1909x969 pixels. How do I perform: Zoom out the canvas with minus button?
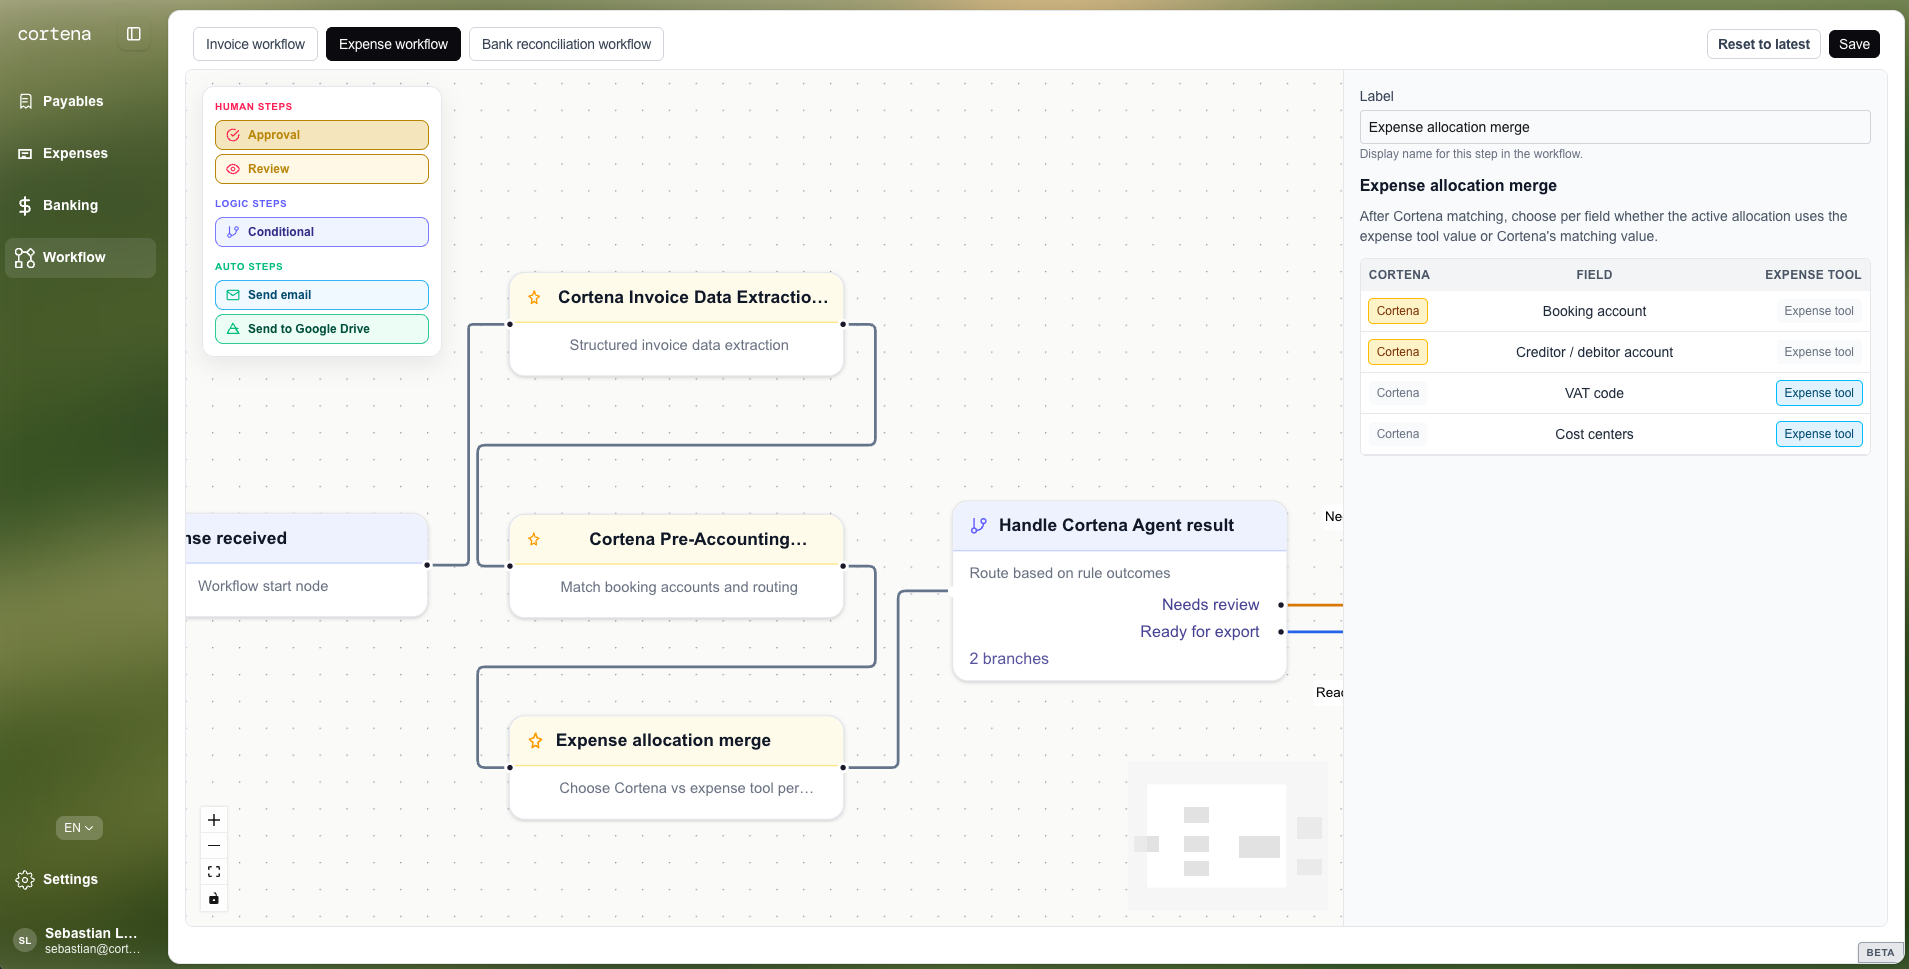click(214, 846)
